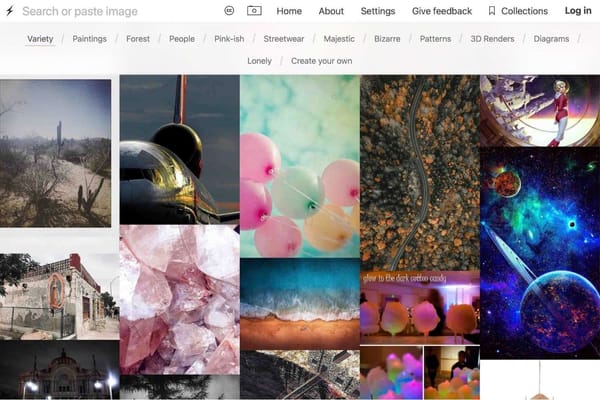Select the Streetwear category
600x400 pixels.
pyautogui.click(x=286, y=39)
